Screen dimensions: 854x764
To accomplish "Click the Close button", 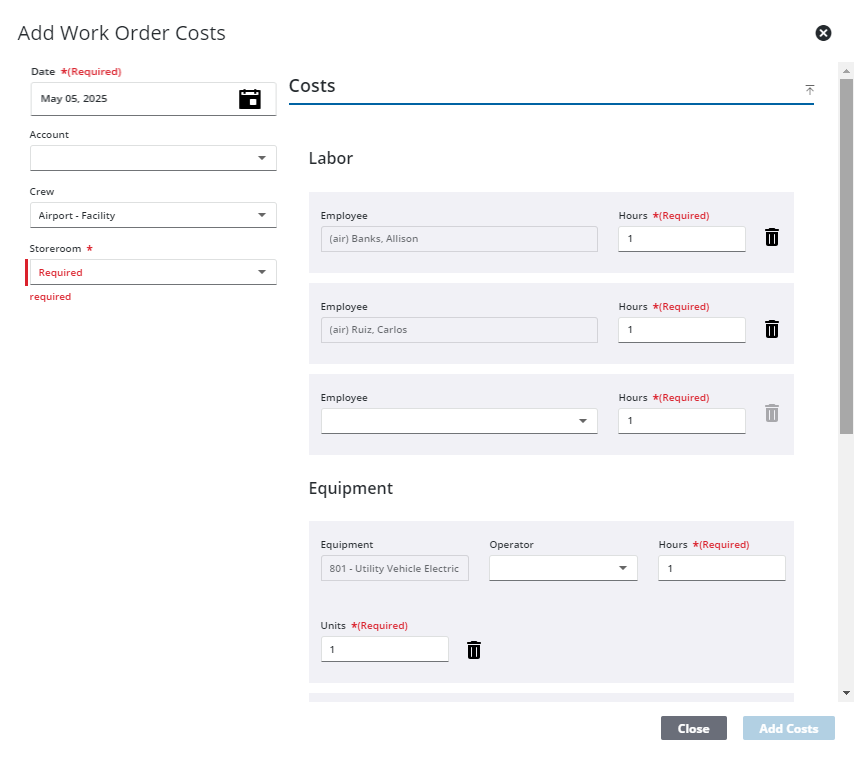I will click(693, 728).
